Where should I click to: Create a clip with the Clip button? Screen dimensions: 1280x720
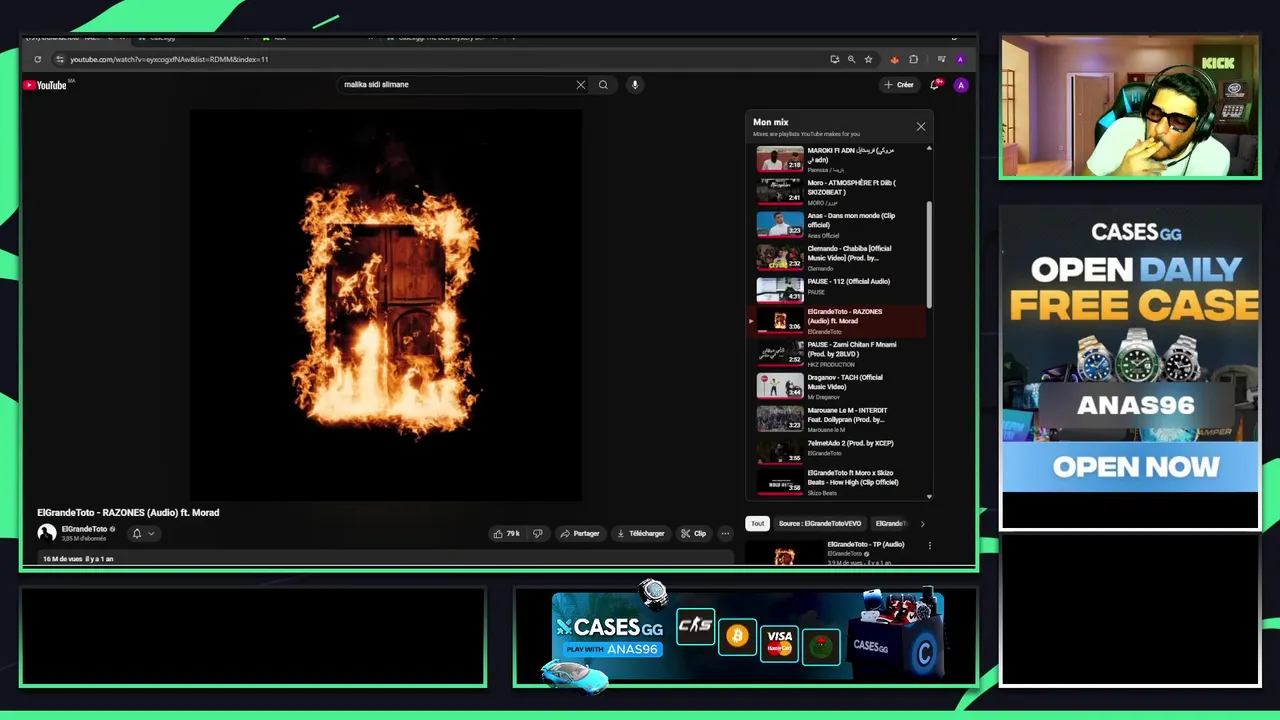[694, 533]
